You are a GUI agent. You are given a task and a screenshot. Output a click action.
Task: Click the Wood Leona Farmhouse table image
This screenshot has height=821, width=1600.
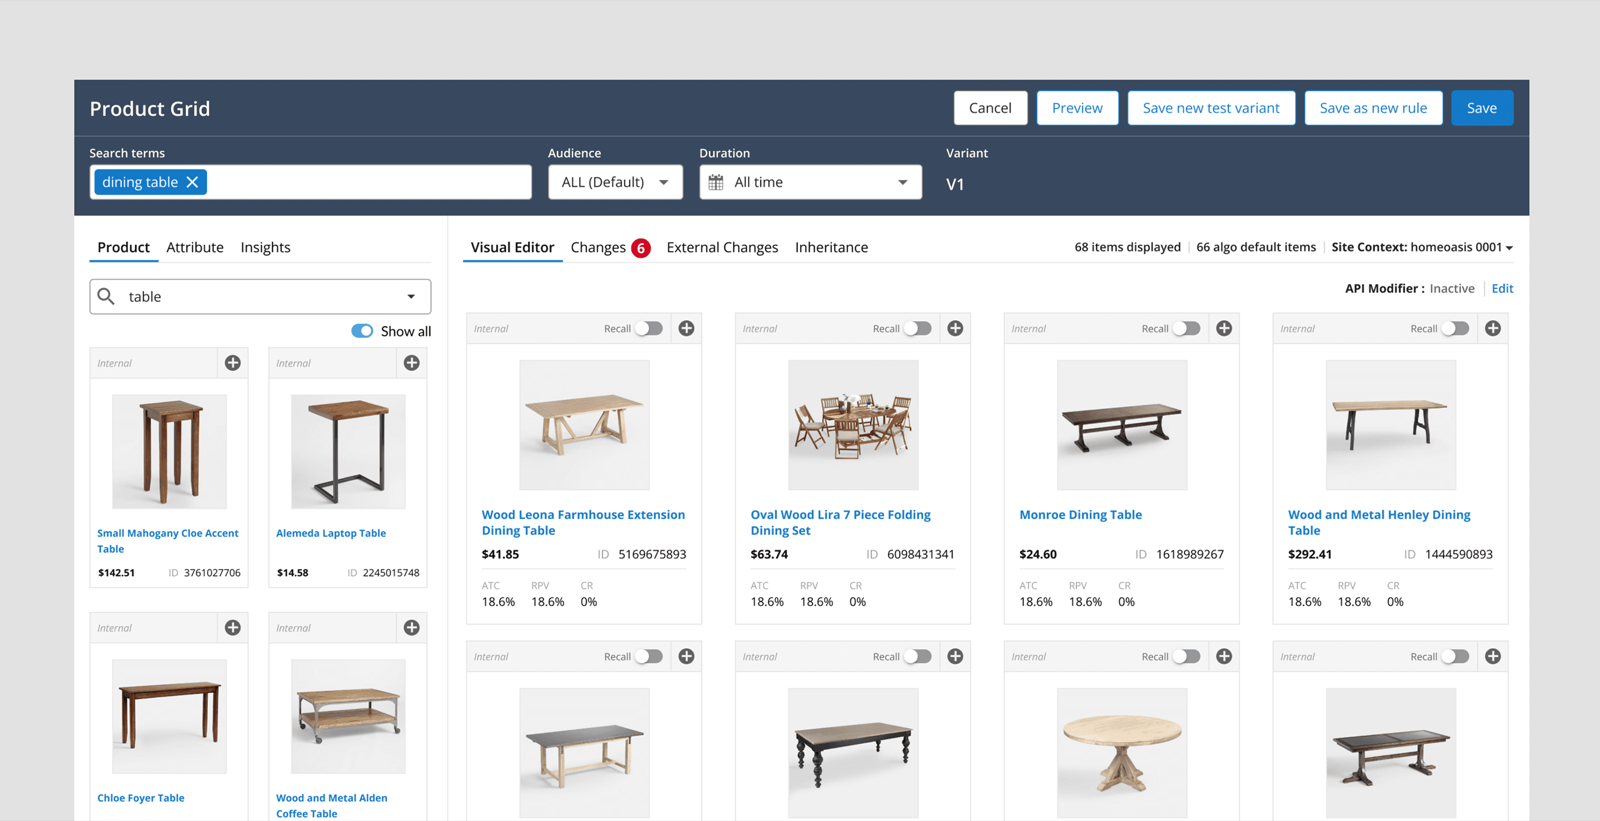tap(584, 425)
